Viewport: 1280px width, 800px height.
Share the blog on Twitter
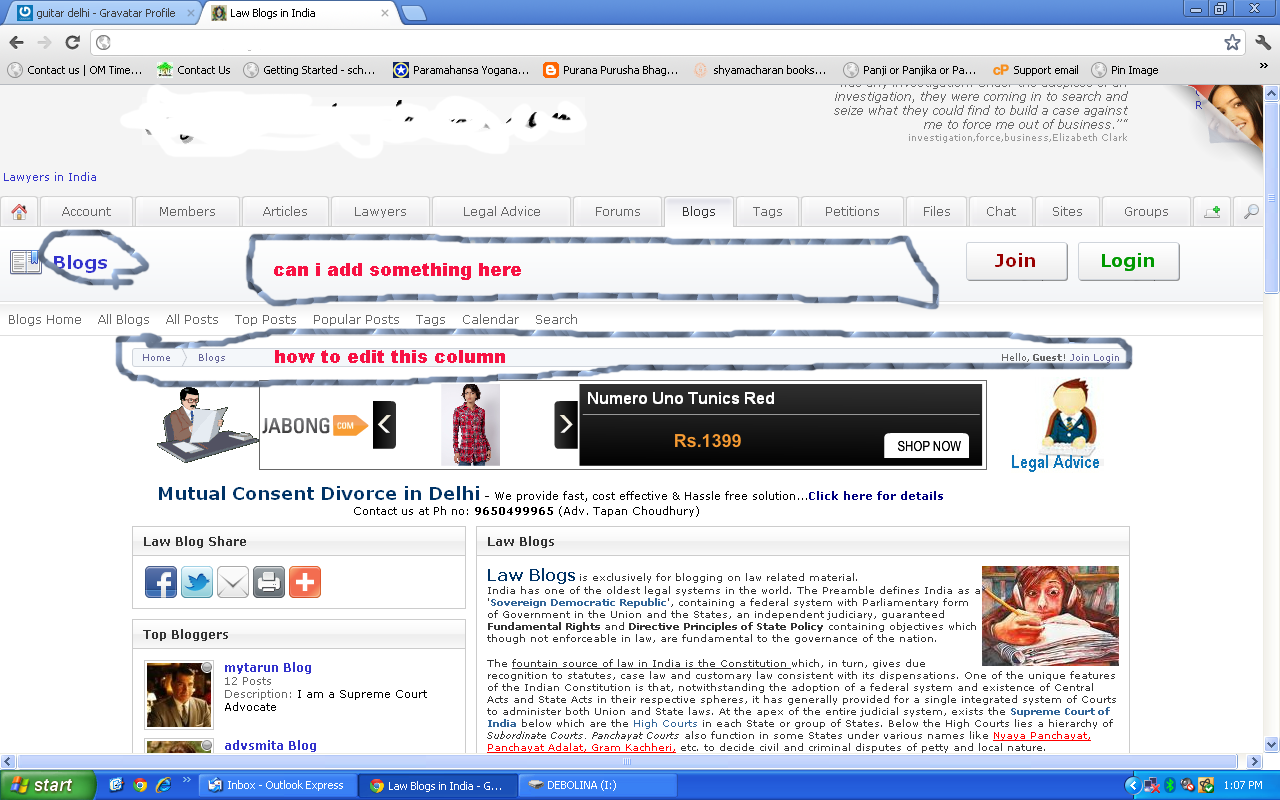tap(197, 582)
